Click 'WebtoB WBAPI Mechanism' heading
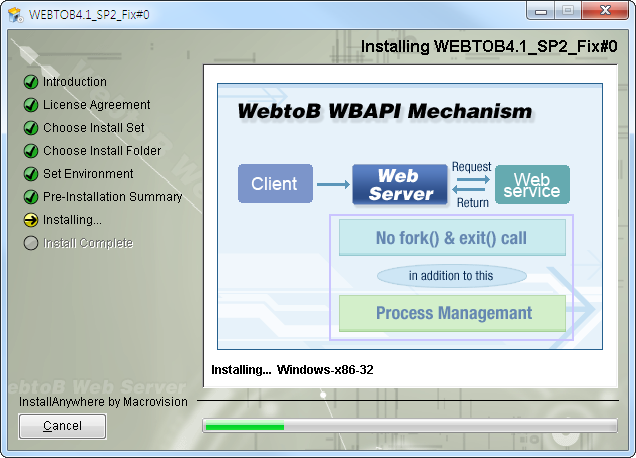The height and width of the screenshot is (458, 636). point(385,111)
